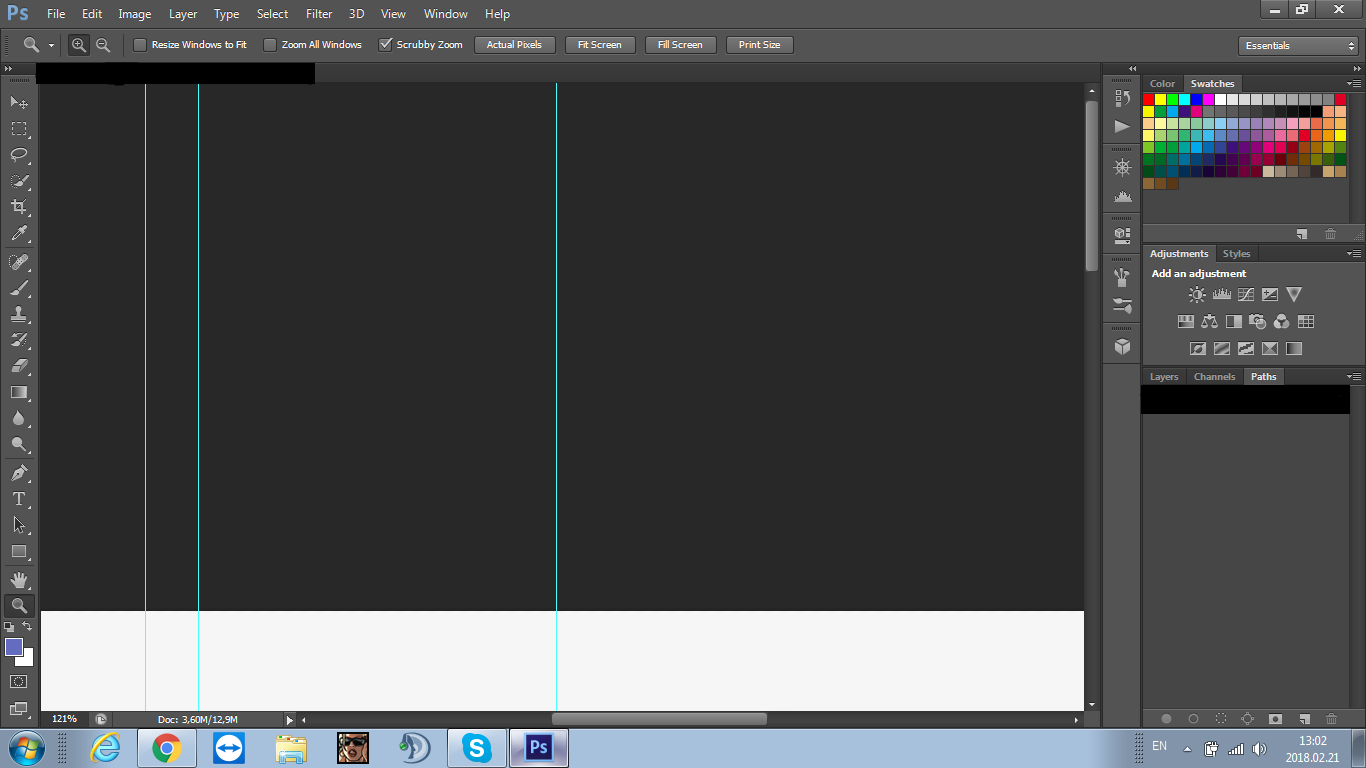Select the Path Selection tool
This screenshot has width=1366, height=768.
(19, 525)
